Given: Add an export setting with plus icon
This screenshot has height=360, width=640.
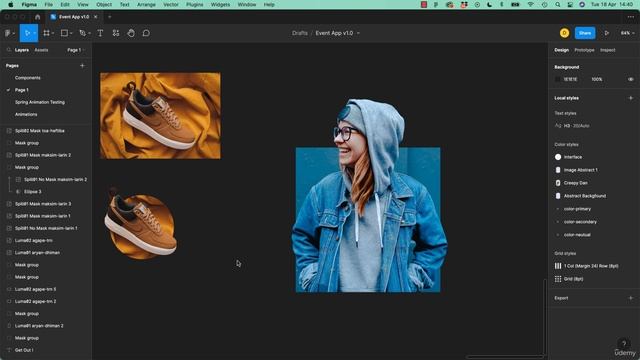Looking at the screenshot, I should 631,298.
